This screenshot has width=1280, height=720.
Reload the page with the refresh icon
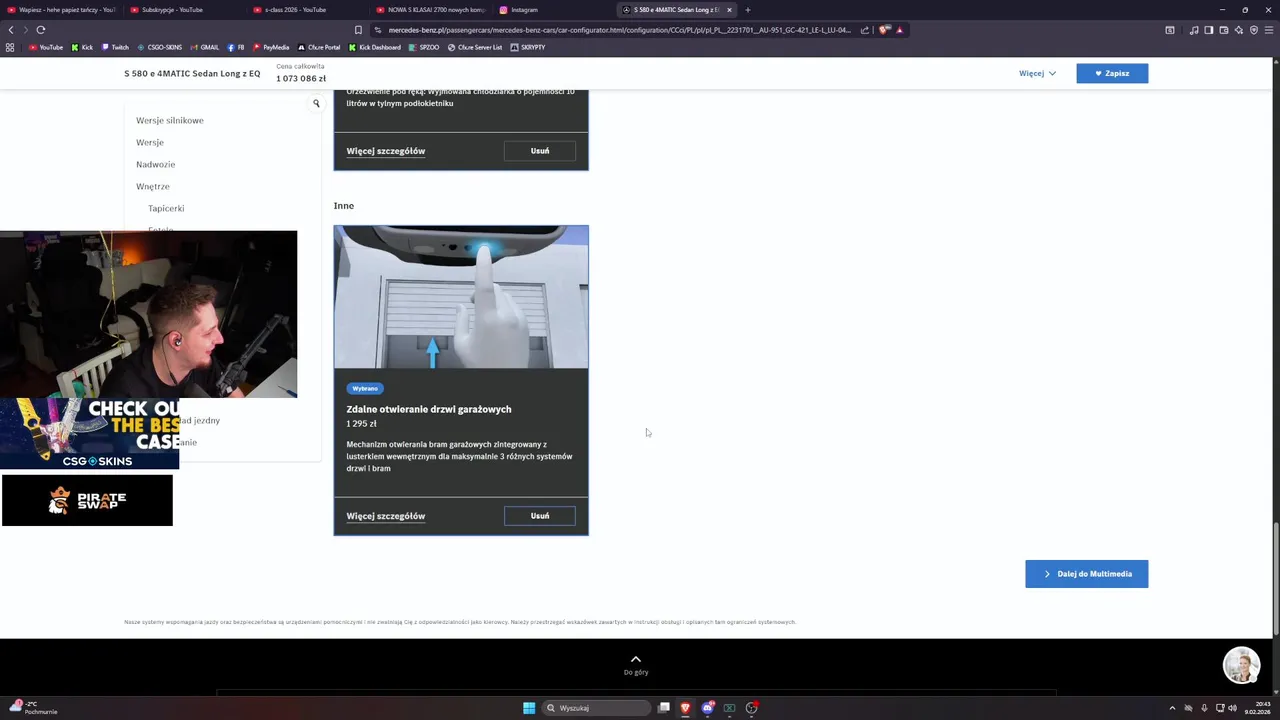(x=41, y=30)
